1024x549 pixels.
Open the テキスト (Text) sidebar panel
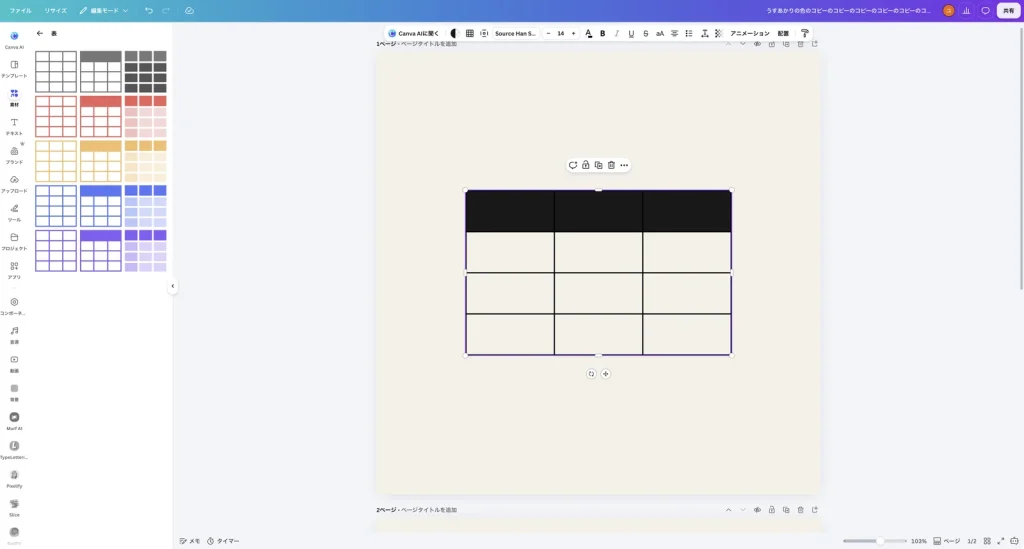pos(14,126)
